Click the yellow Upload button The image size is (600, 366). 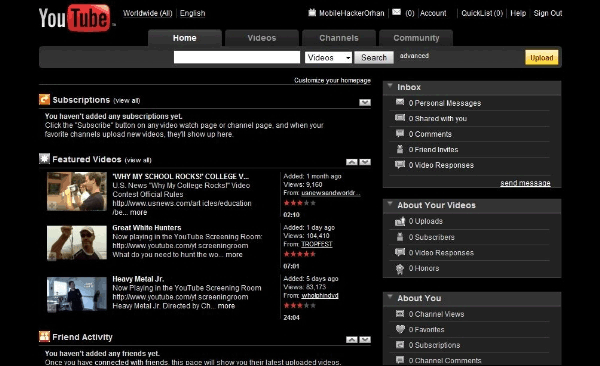click(541, 58)
